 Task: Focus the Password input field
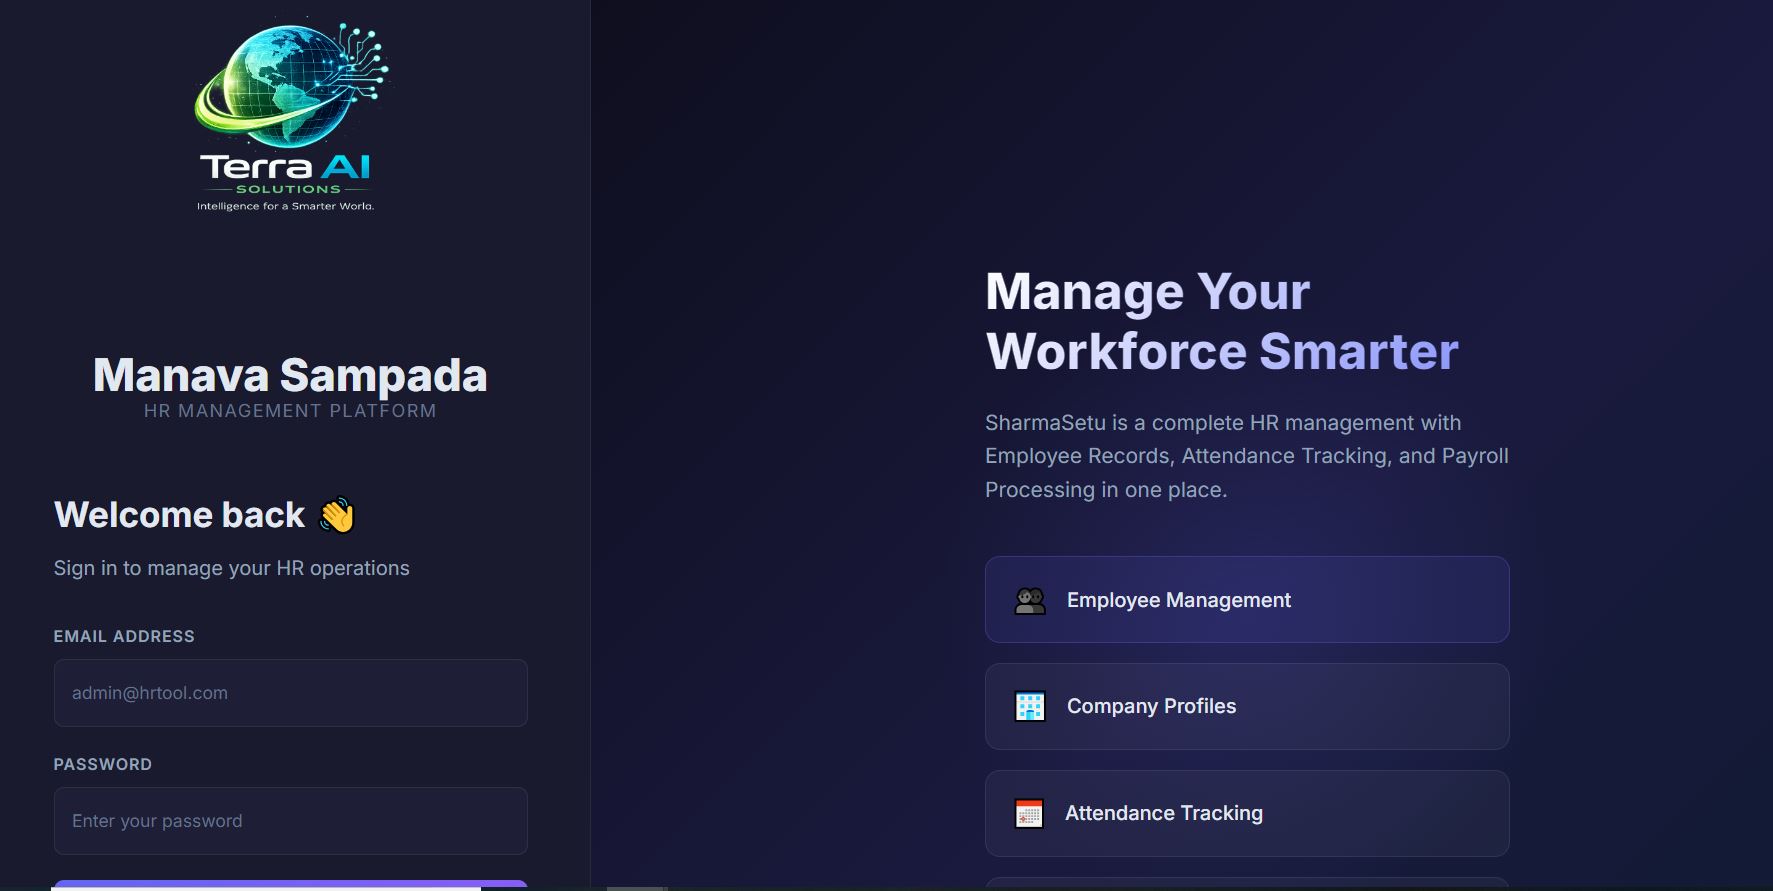(x=290, y=821)
